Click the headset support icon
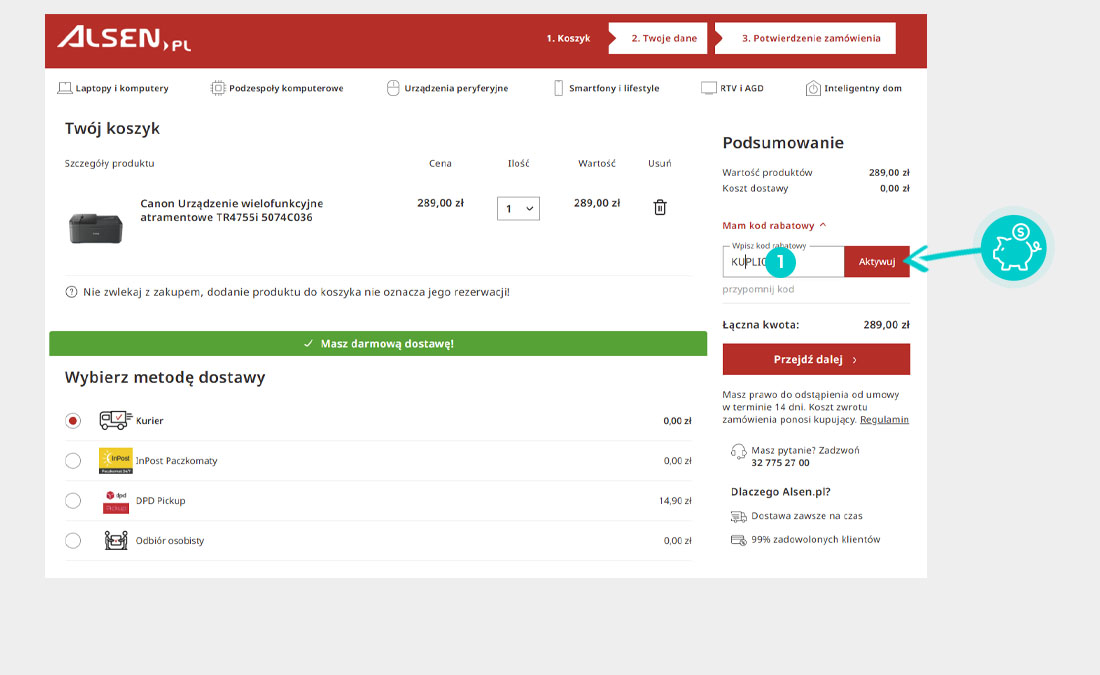The width and height of the screenshot is (1100, 675). coord(738,451)
